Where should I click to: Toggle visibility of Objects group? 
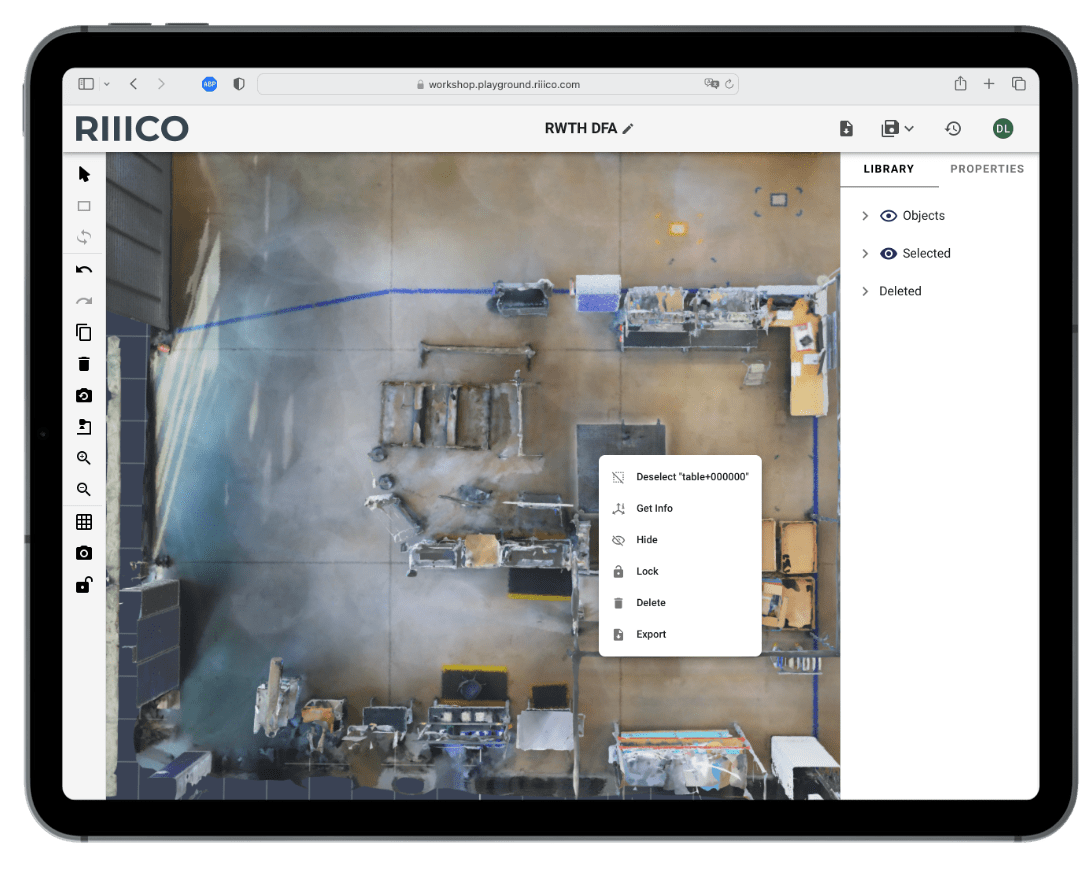889,216
